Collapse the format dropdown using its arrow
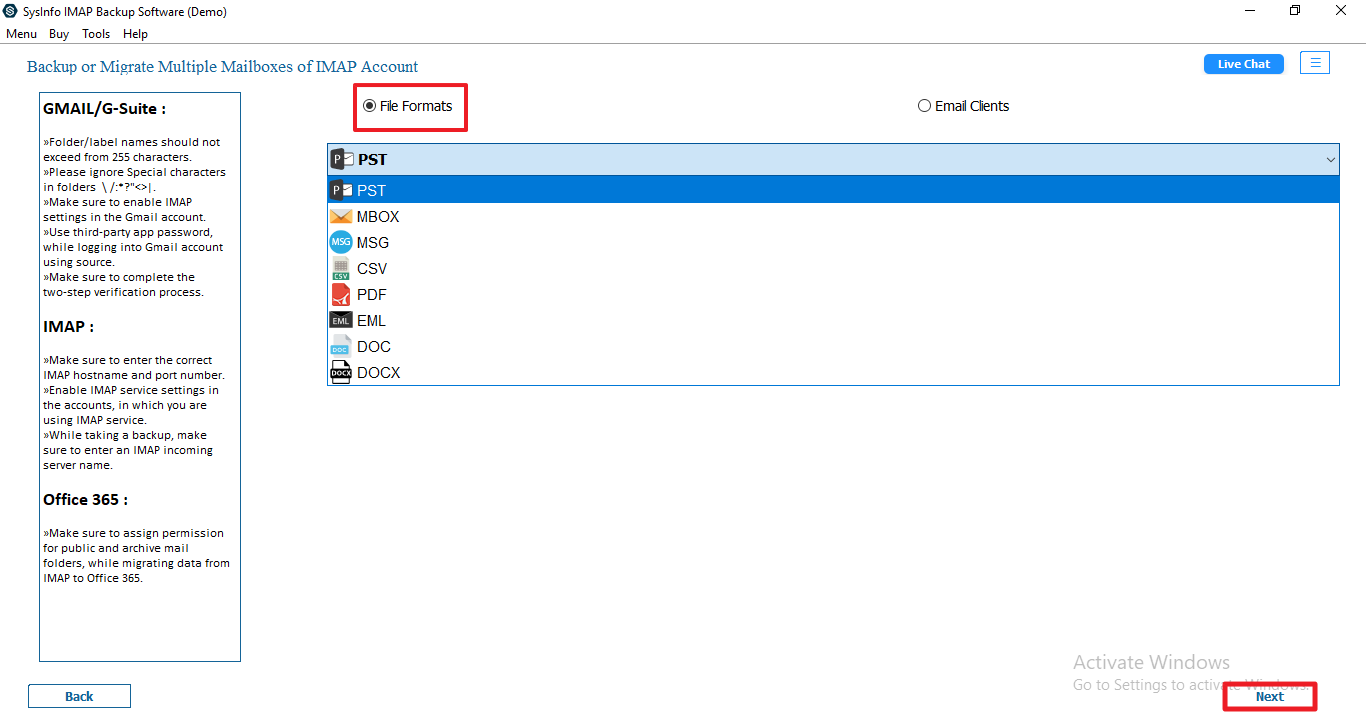 (x=1331, y=160)
